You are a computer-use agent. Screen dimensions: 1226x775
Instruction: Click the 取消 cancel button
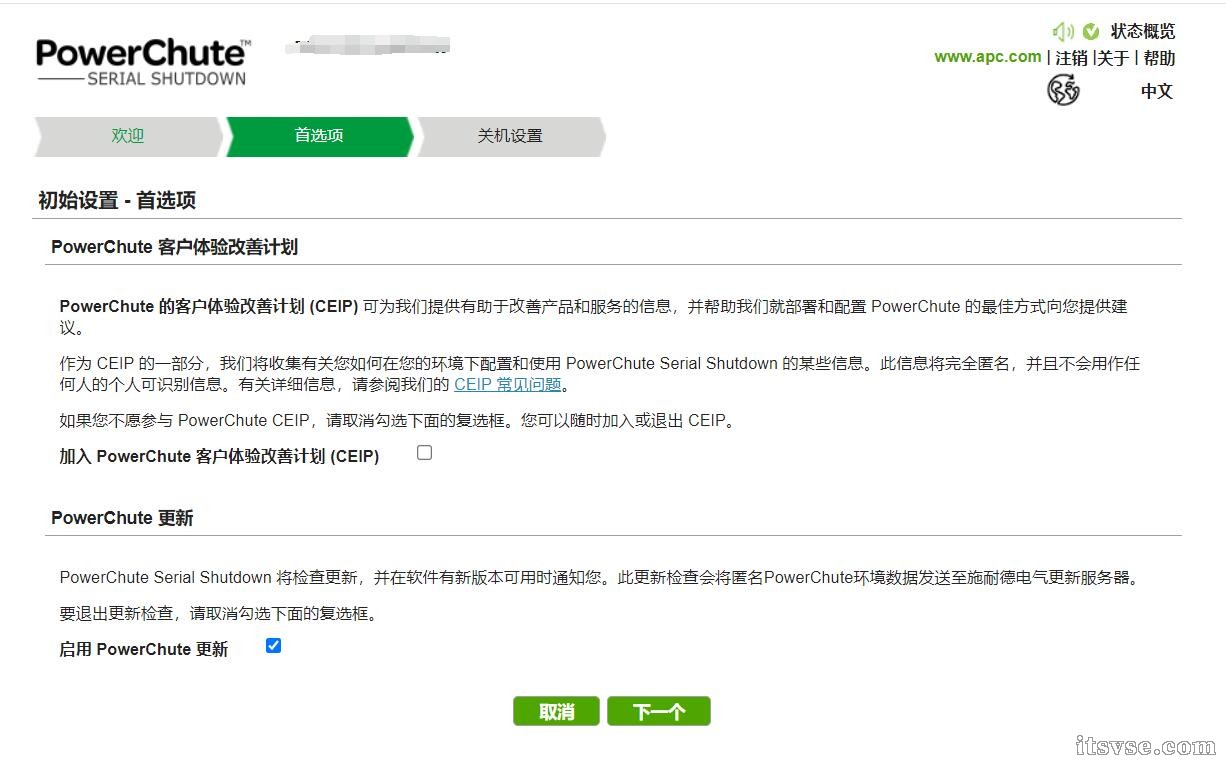pyautogui.click(x=556, y=711)
